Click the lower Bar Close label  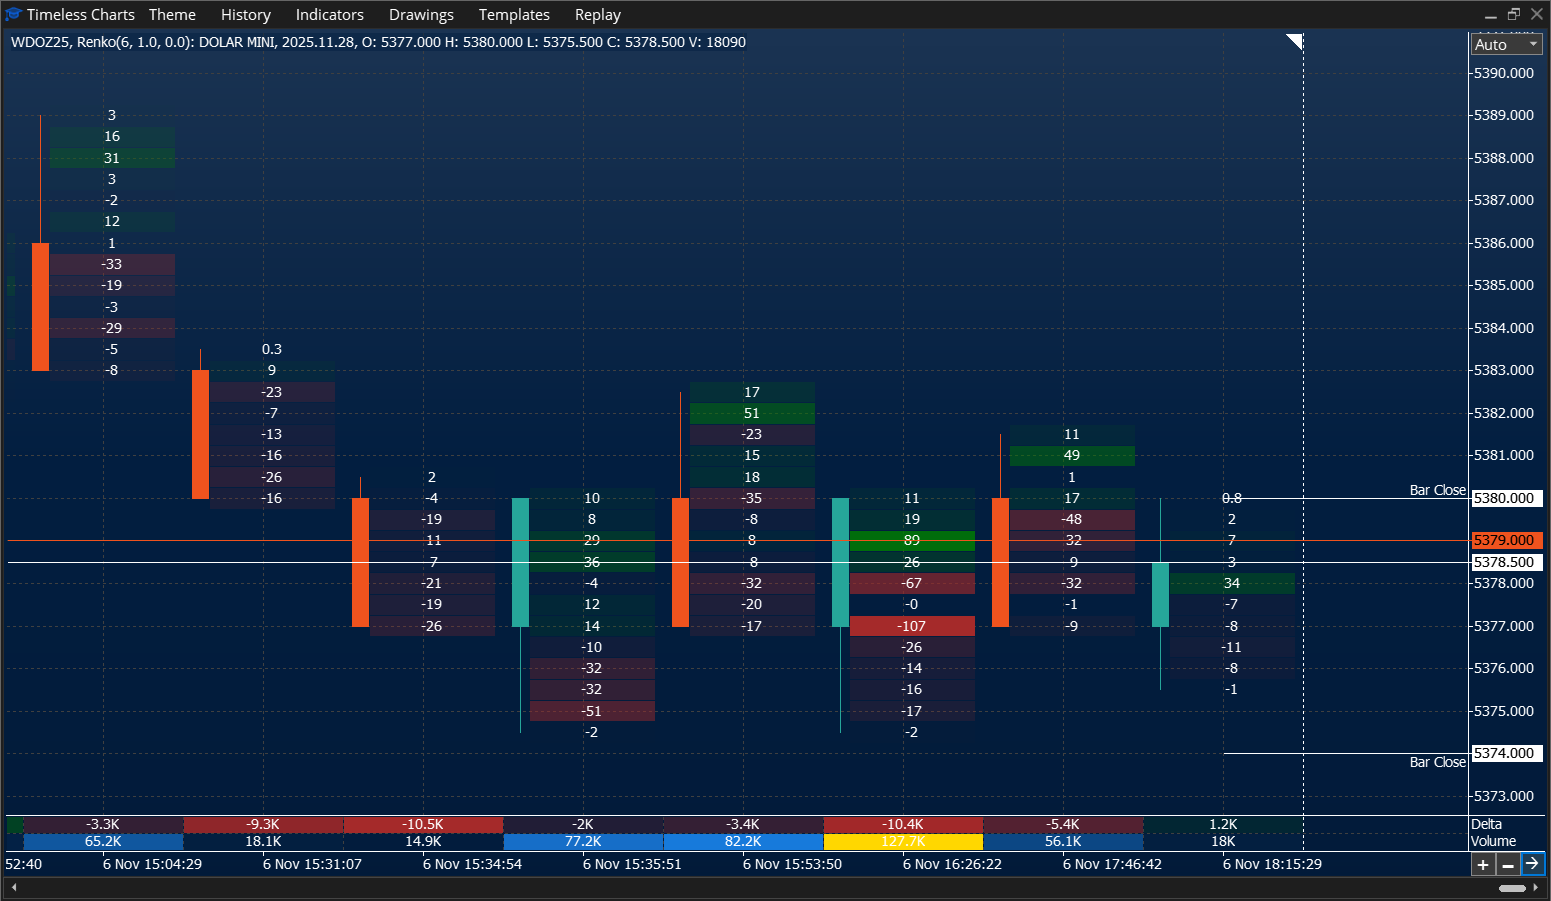pyautogui.click(x=1437, y=762)
